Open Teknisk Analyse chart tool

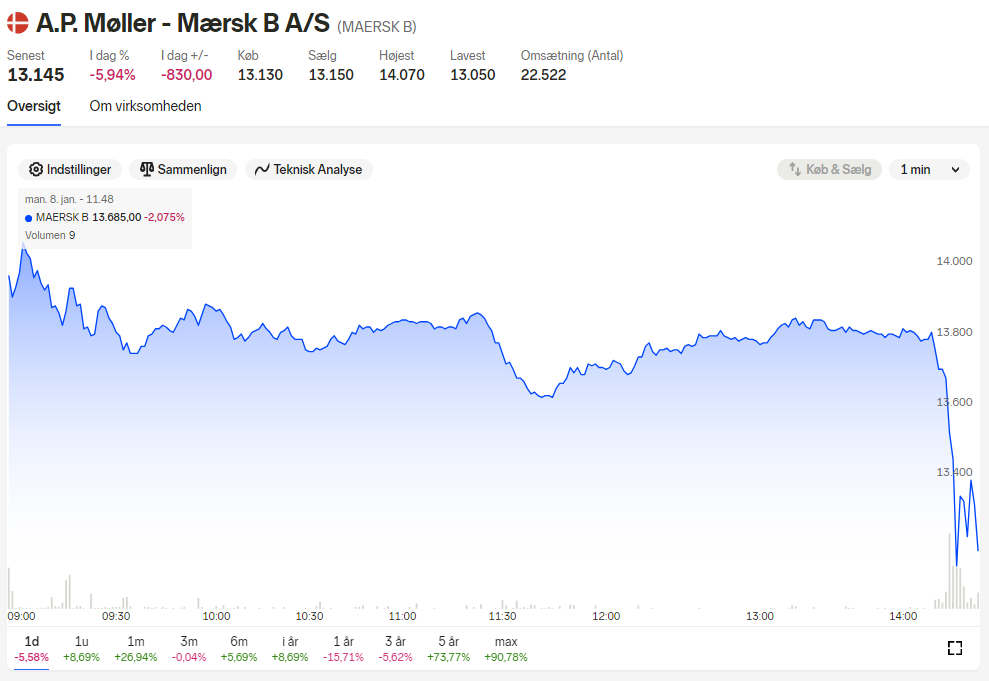click(308, 170)
